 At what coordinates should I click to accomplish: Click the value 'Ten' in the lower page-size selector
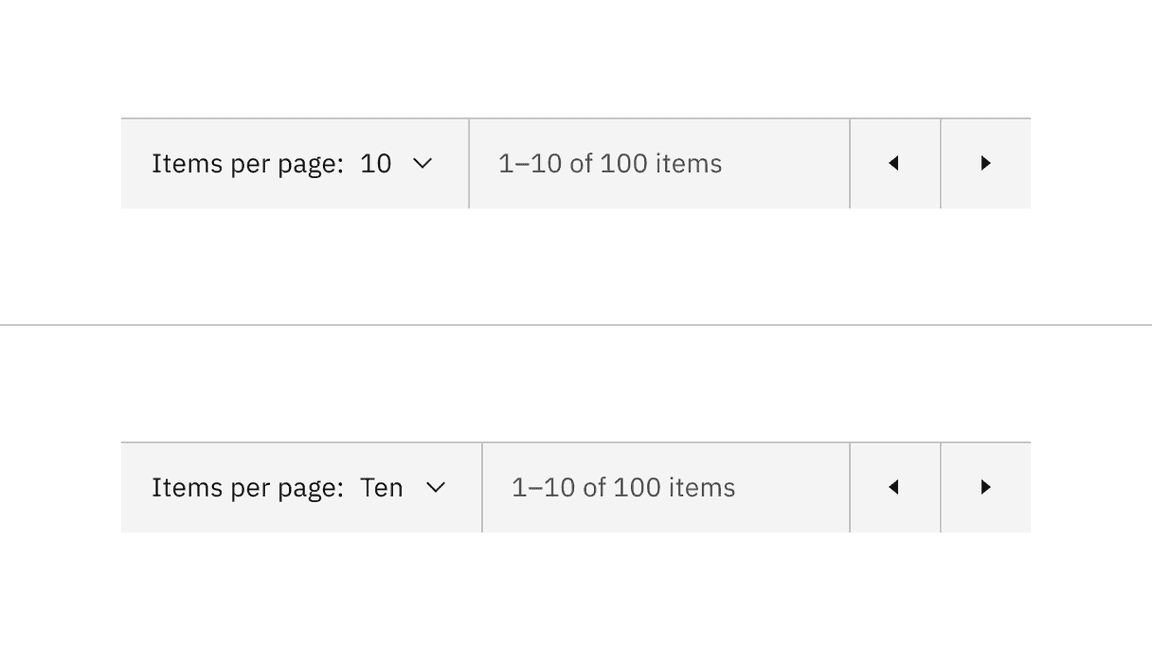[x=383, y=487]
